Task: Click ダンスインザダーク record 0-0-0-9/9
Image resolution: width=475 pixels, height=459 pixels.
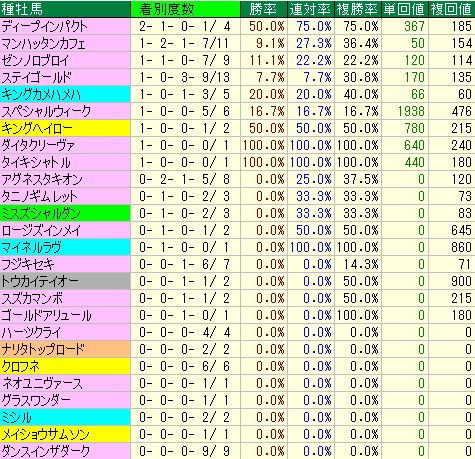Action: [185, 451]
